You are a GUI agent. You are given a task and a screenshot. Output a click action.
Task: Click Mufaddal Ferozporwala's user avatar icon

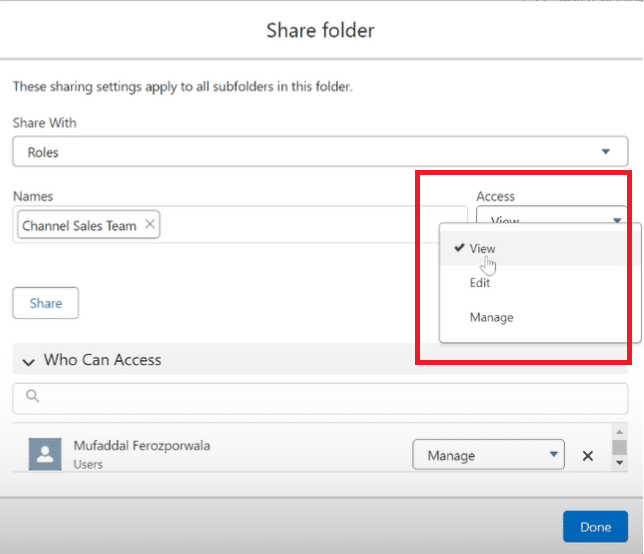(45, 455)
